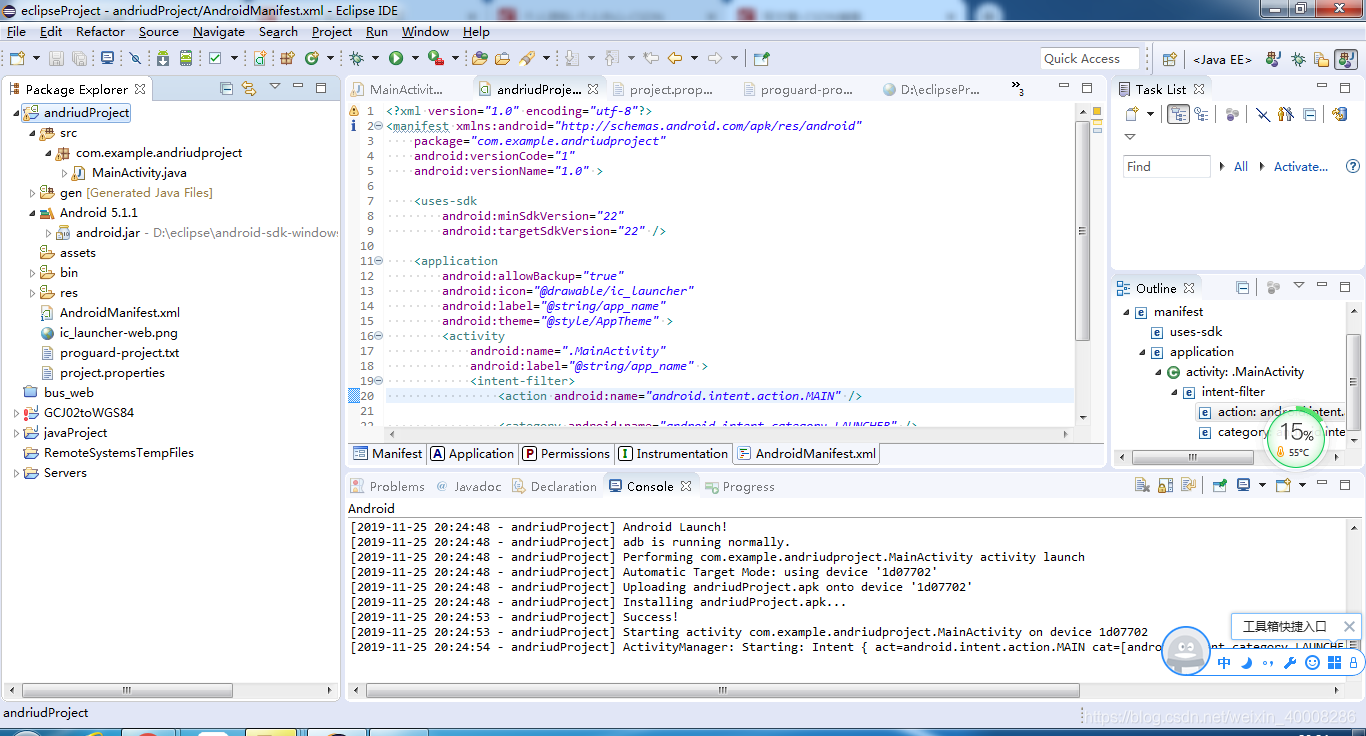
Task: Toggle Word Wrap in Console toolbar
Action: click(1188, 486)
